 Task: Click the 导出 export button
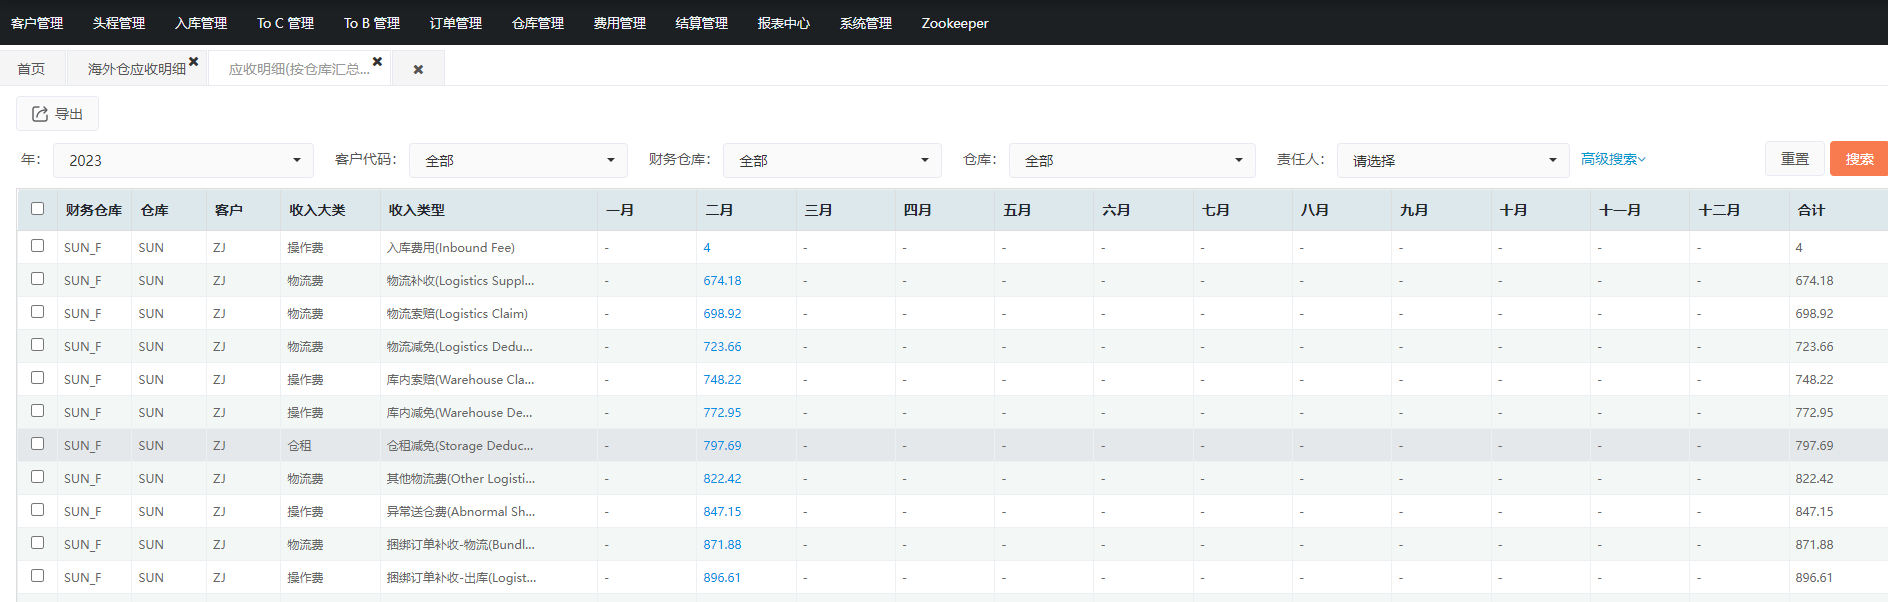(x=57, y=114)
